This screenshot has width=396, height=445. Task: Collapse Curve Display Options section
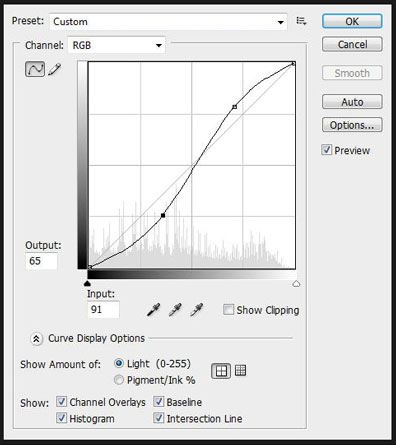pos(36,339)
